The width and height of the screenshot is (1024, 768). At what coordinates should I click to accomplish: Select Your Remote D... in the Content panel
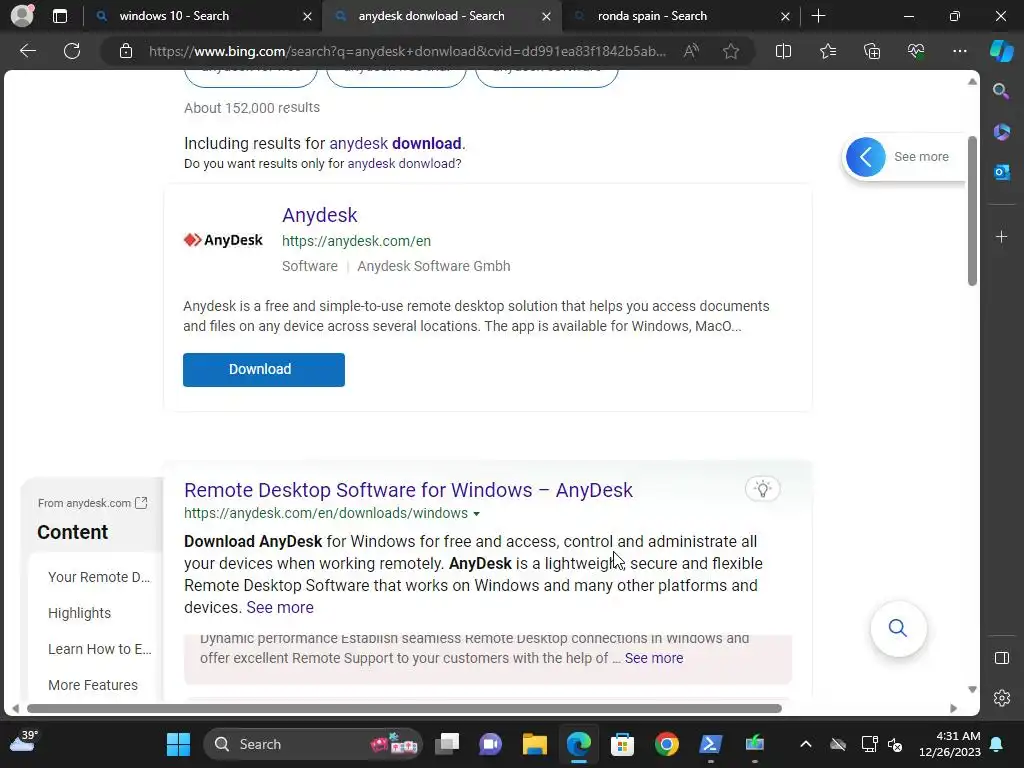click(99, 577)
